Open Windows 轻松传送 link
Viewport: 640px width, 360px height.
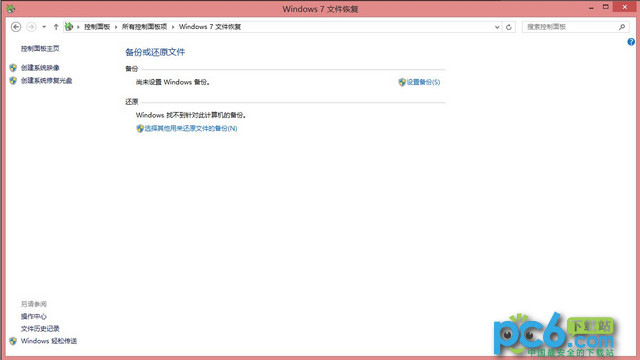pos(49,341)
